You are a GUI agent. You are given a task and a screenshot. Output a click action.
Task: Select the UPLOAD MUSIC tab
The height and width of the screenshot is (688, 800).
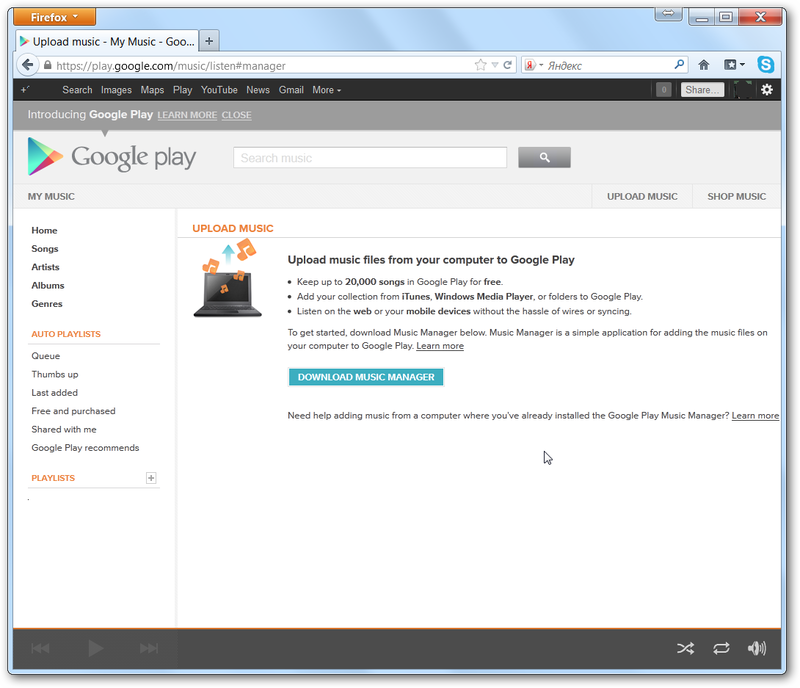click(642, 196)
